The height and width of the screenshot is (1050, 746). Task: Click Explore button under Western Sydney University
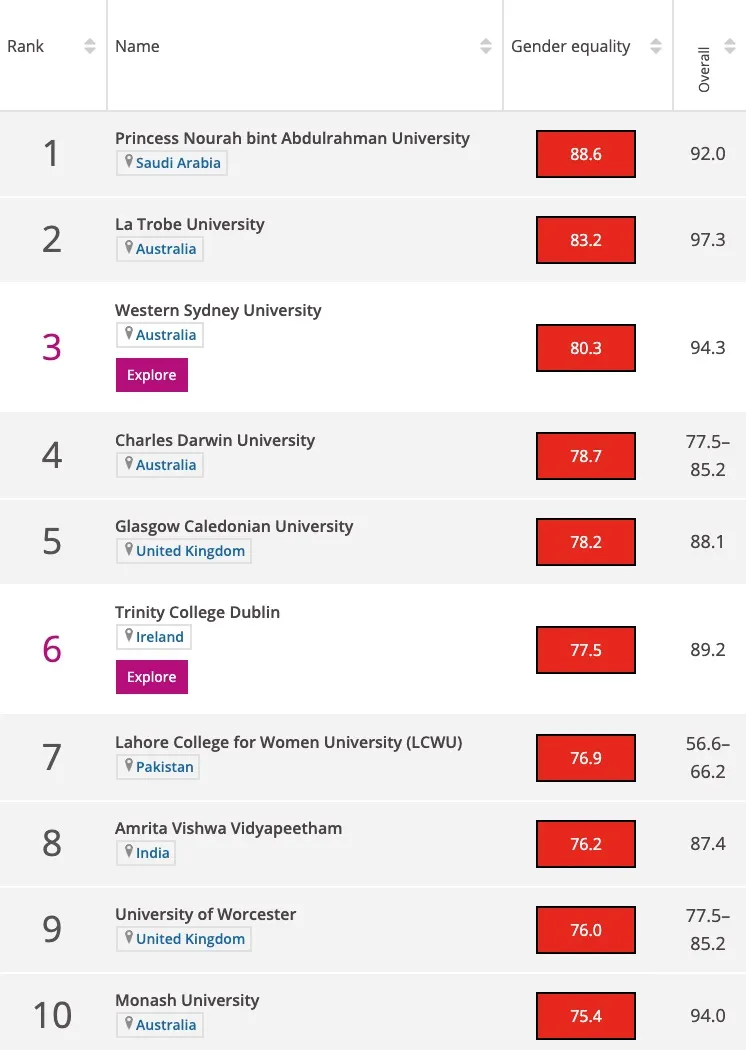[x=152, y=375]
